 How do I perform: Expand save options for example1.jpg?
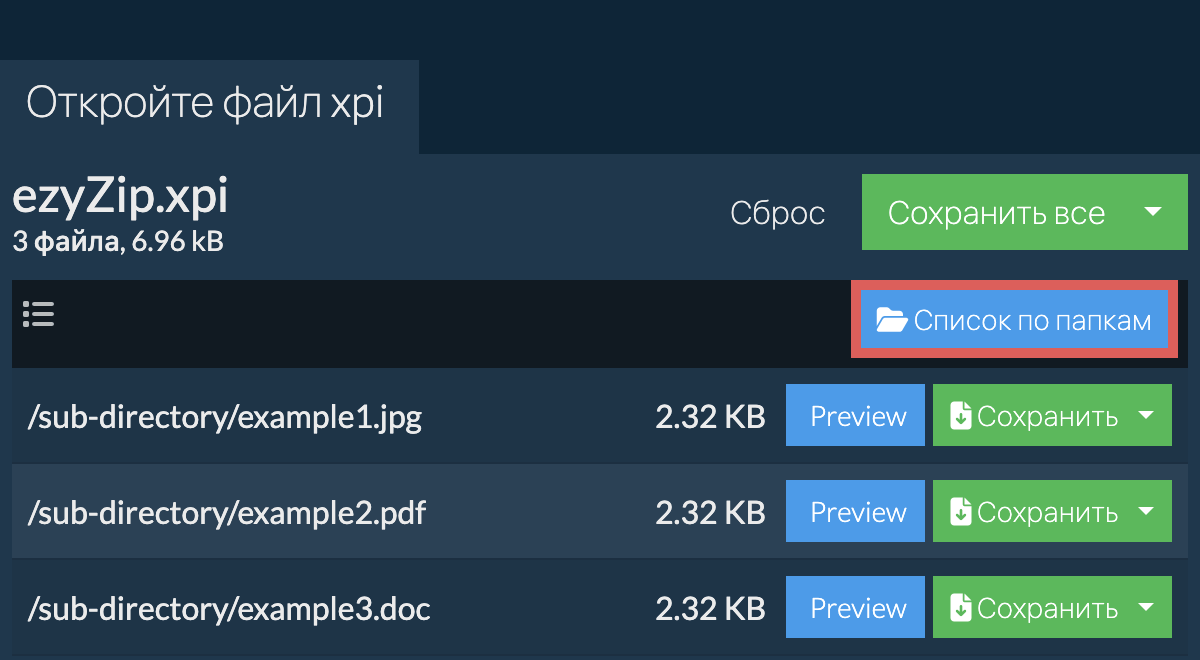1146,417
